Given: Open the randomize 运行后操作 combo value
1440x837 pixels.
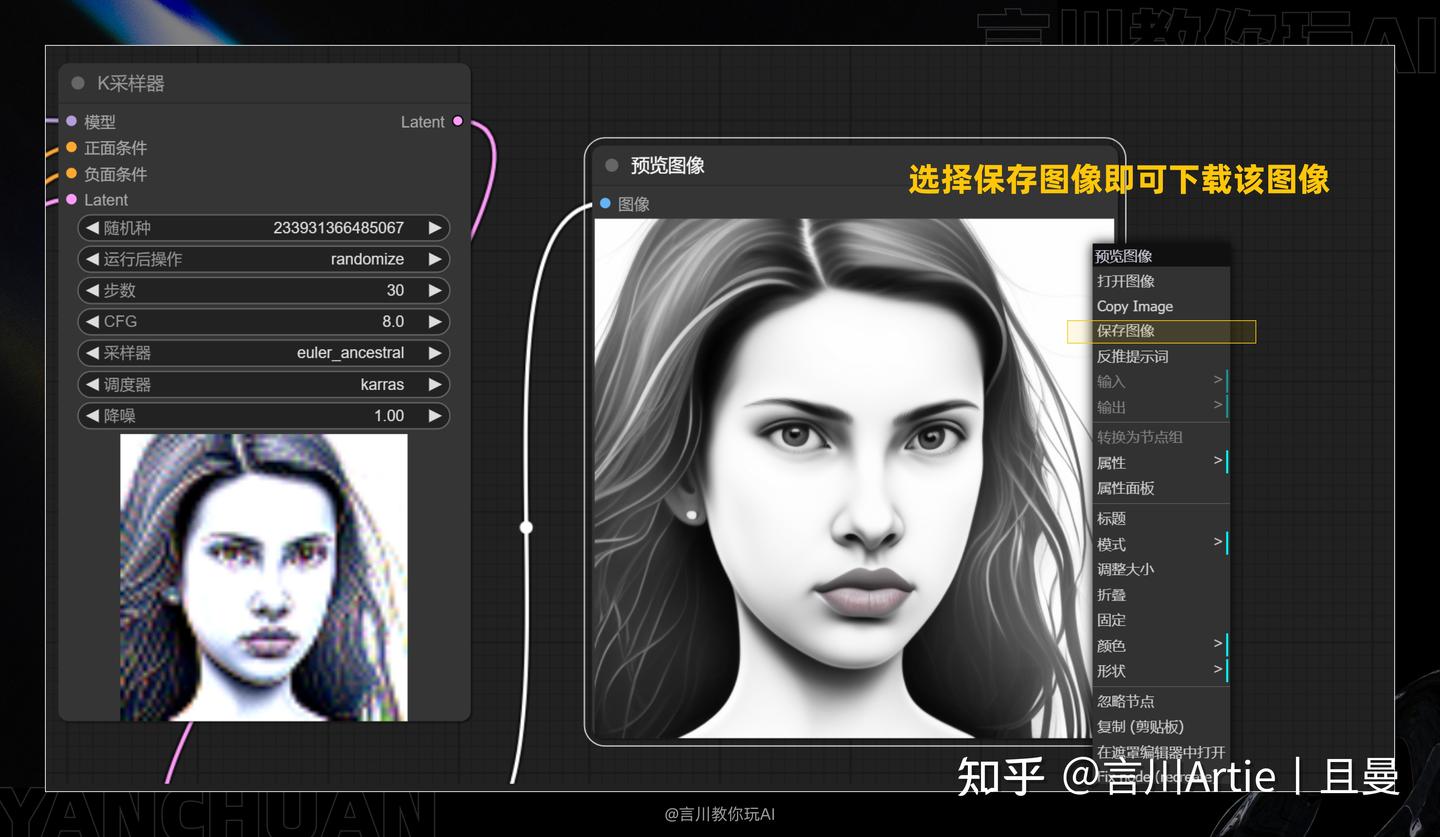Looking at the screenshot, I should point(368,259).
